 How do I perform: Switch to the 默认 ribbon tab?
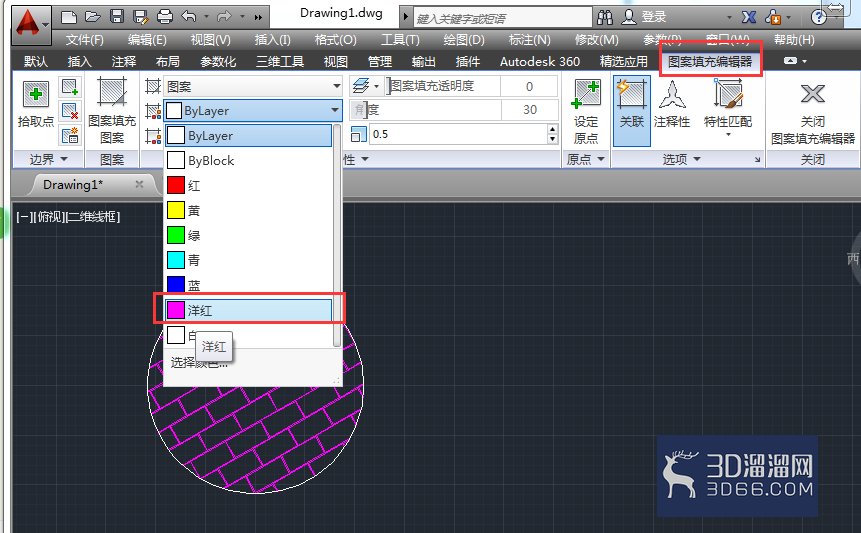[x=36, y=61]
